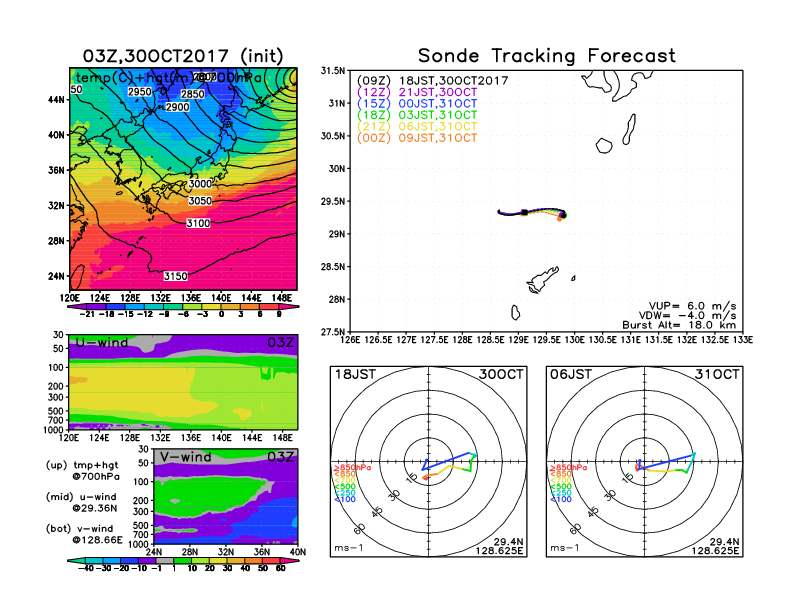Click temperature colorbar segment between -18 and -15
792x612 pixels.
click(x=116, y=306)
